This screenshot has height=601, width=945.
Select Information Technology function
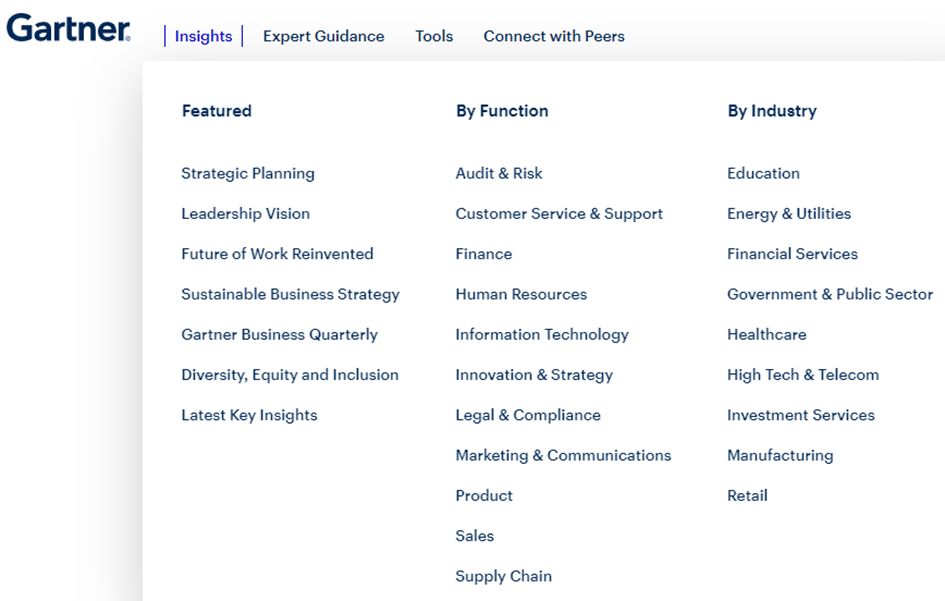click(542, 335)
